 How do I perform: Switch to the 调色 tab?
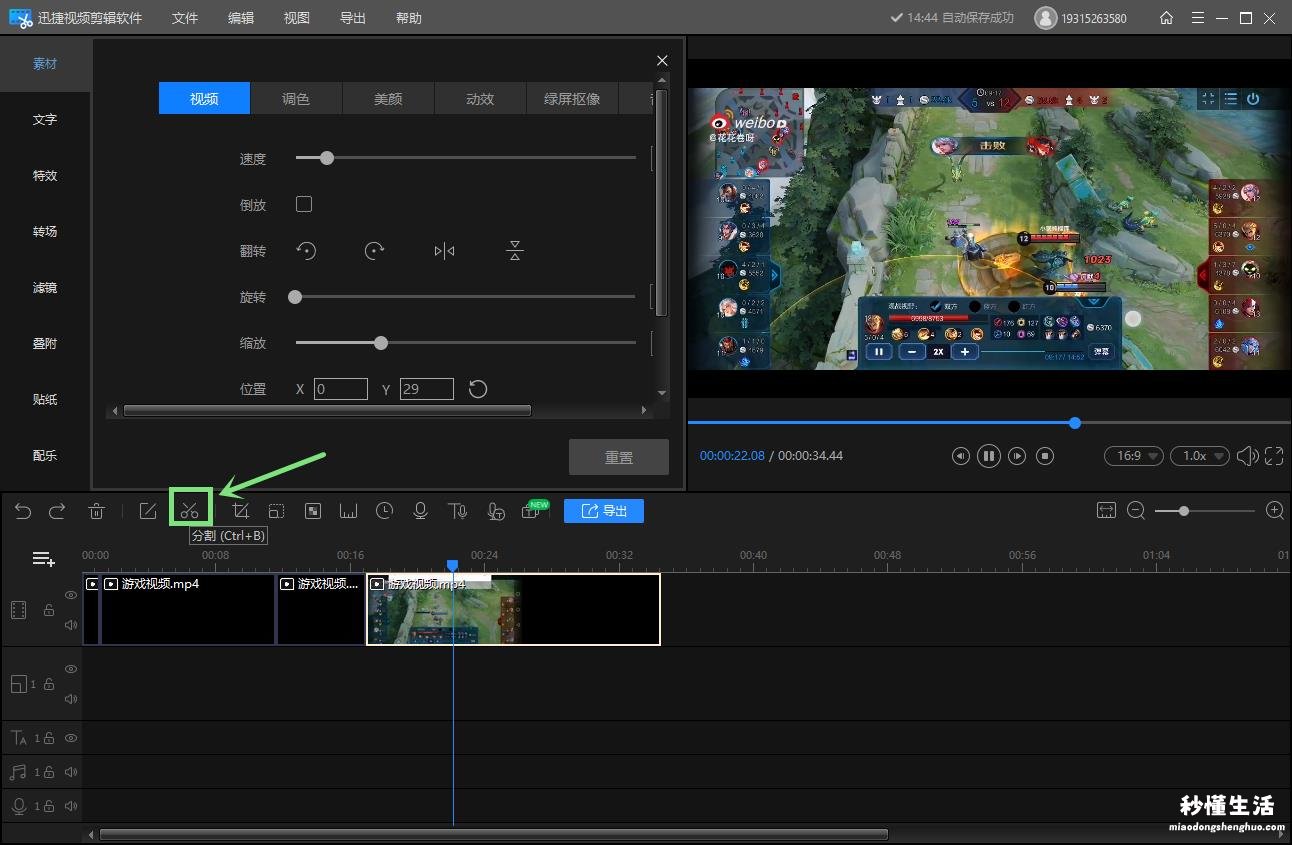click(296, 98)
